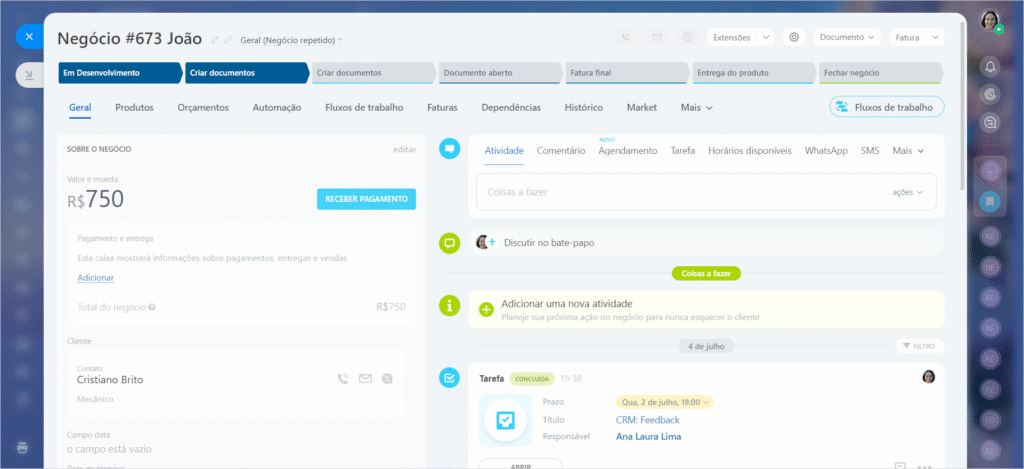This screenshot has width=1024, height=469.
Task: Click the pencil icon beside the deal title
Action: 215,40
